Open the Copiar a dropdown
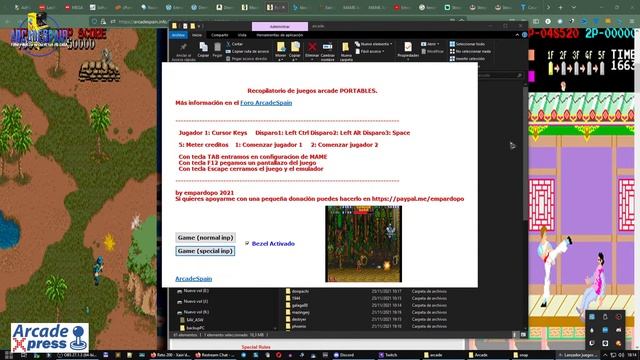The width and height of the screenshot is (640, 360). tap(295, 51)
